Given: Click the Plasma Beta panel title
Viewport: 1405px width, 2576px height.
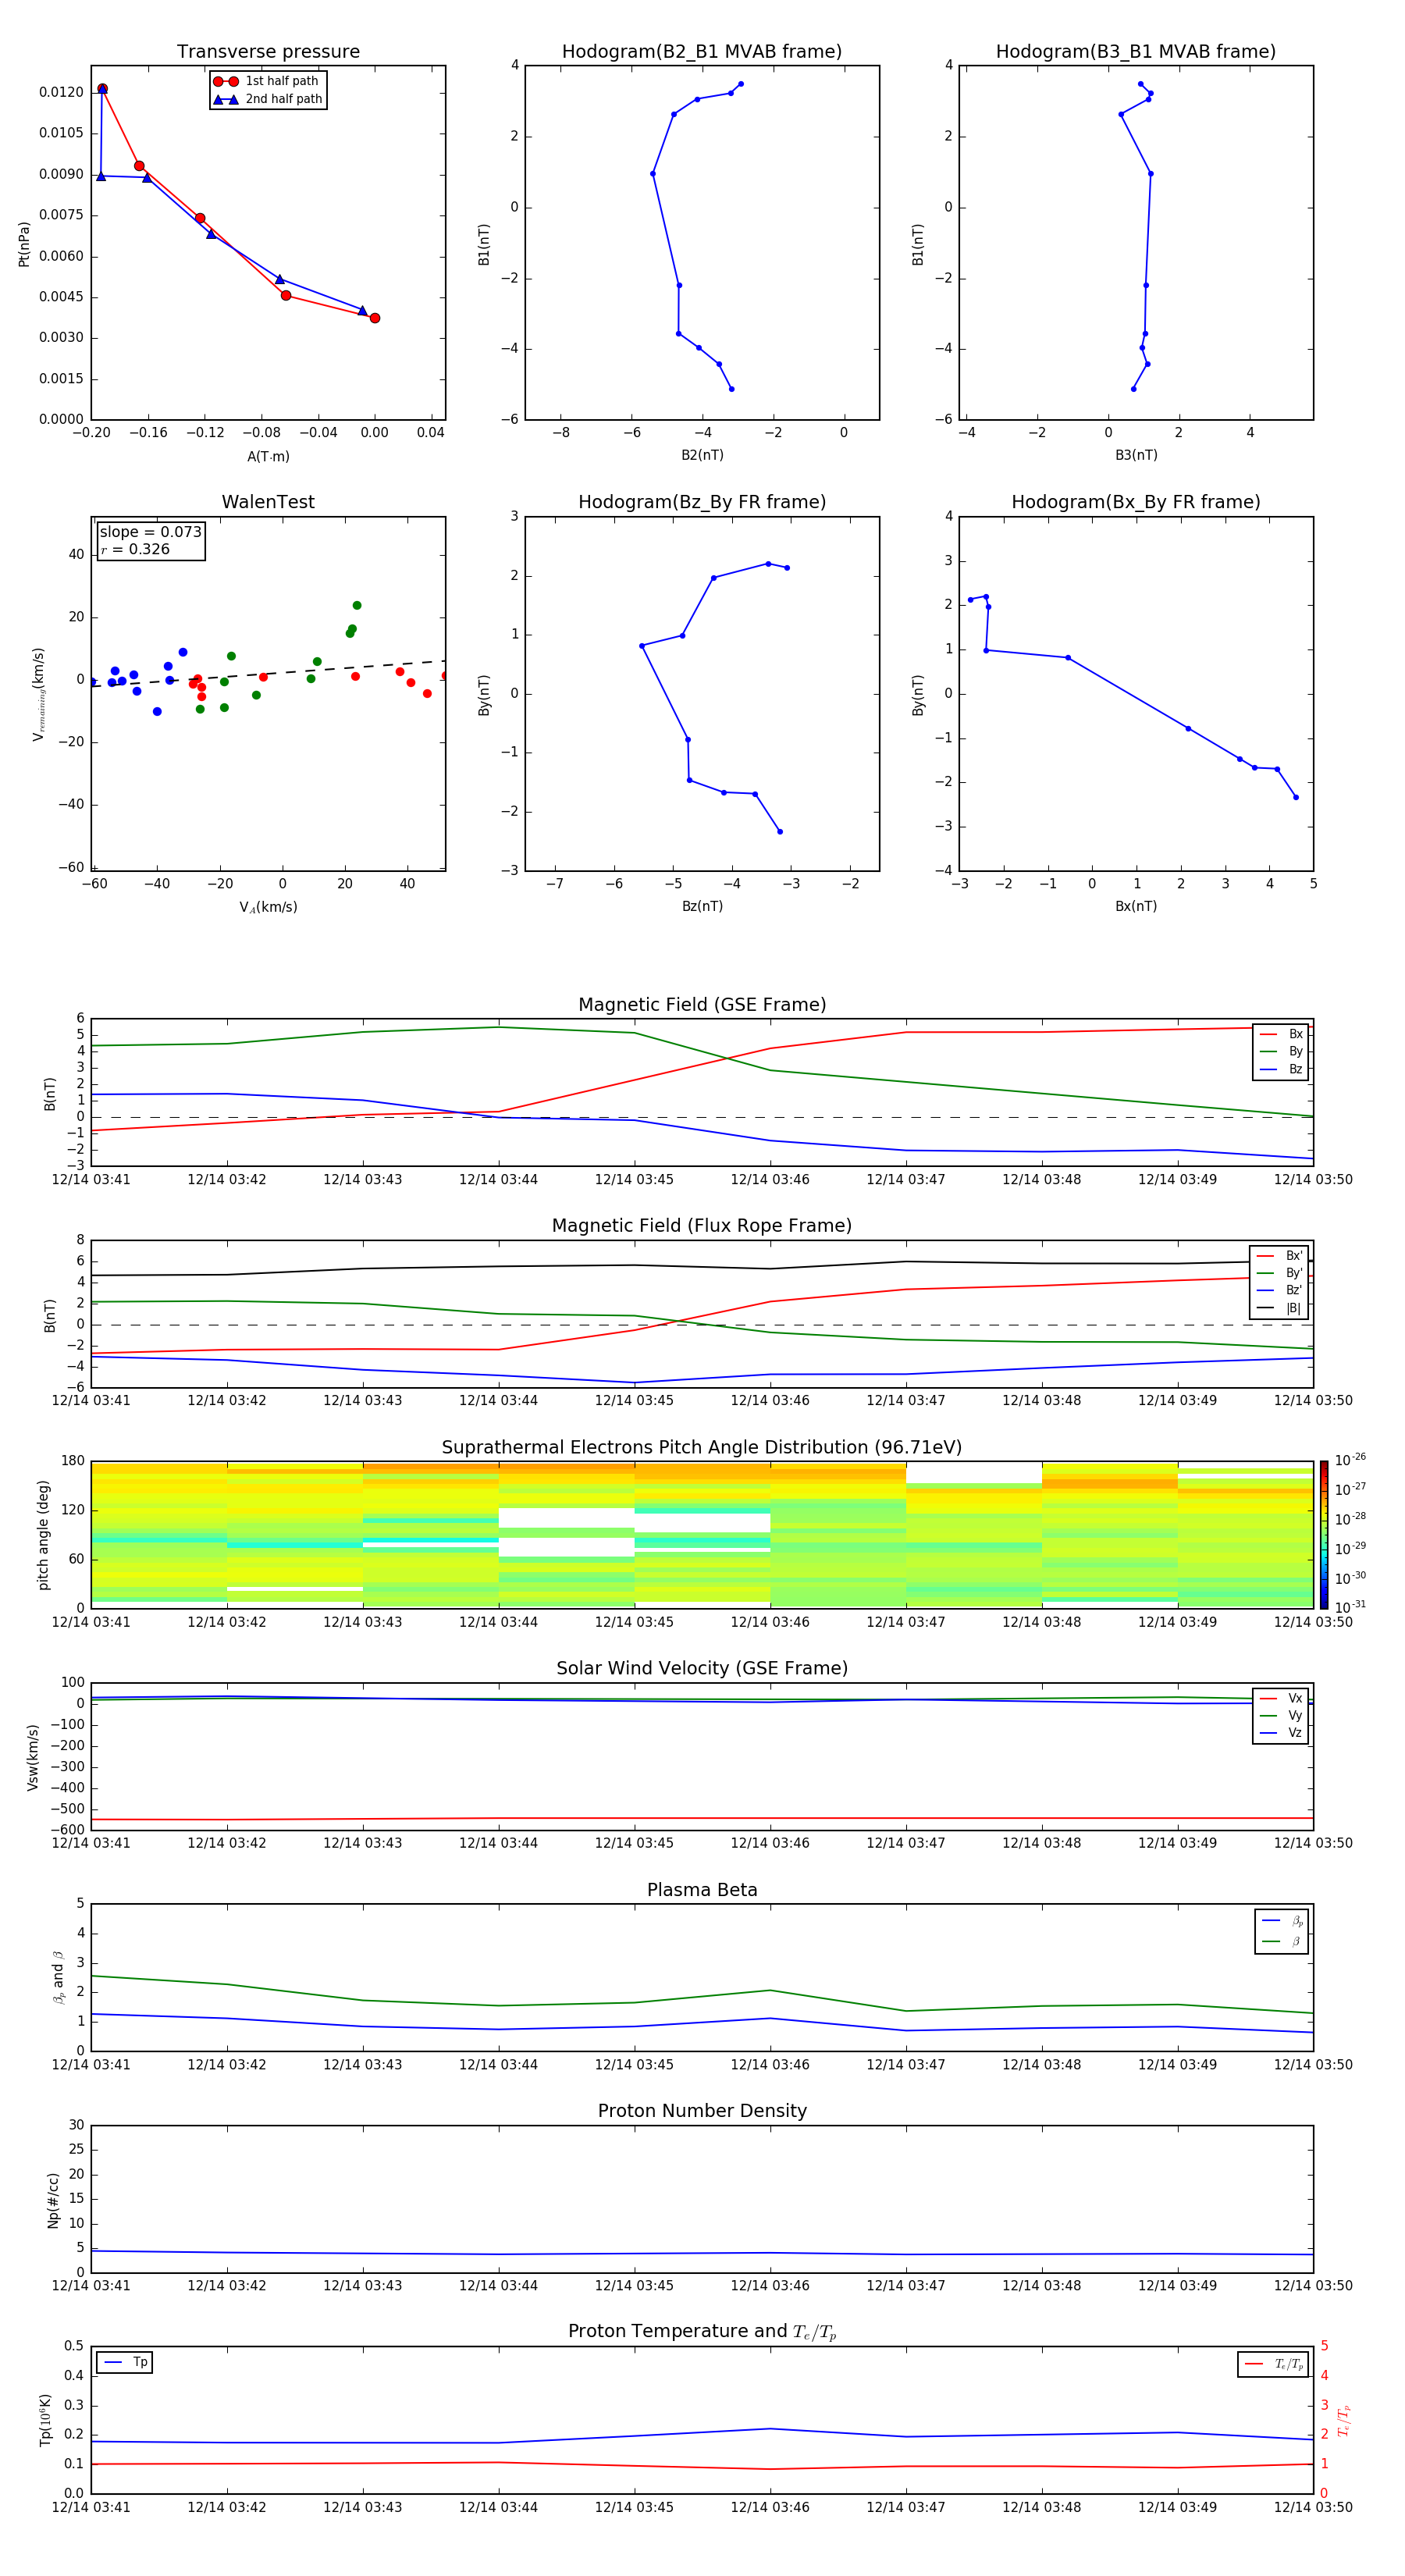Looking at the screenshot, I should 702,1890.
